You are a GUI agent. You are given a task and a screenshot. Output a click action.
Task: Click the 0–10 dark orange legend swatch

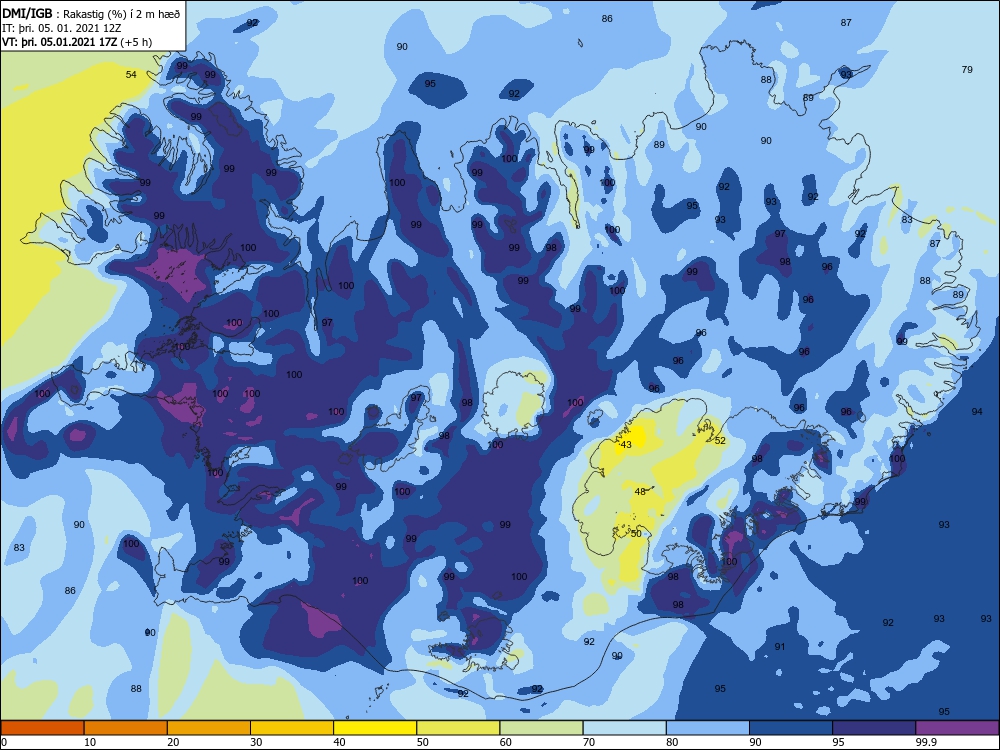(x=42, y=728)
